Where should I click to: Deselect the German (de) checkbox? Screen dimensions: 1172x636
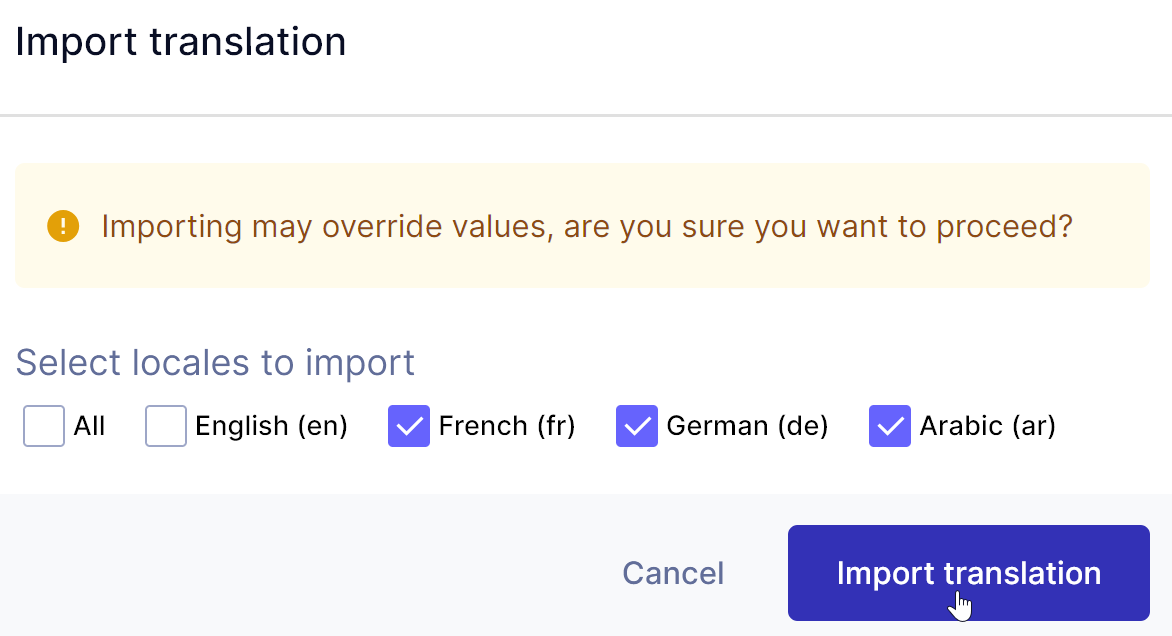pyautogui.click(x=637, y=426)
